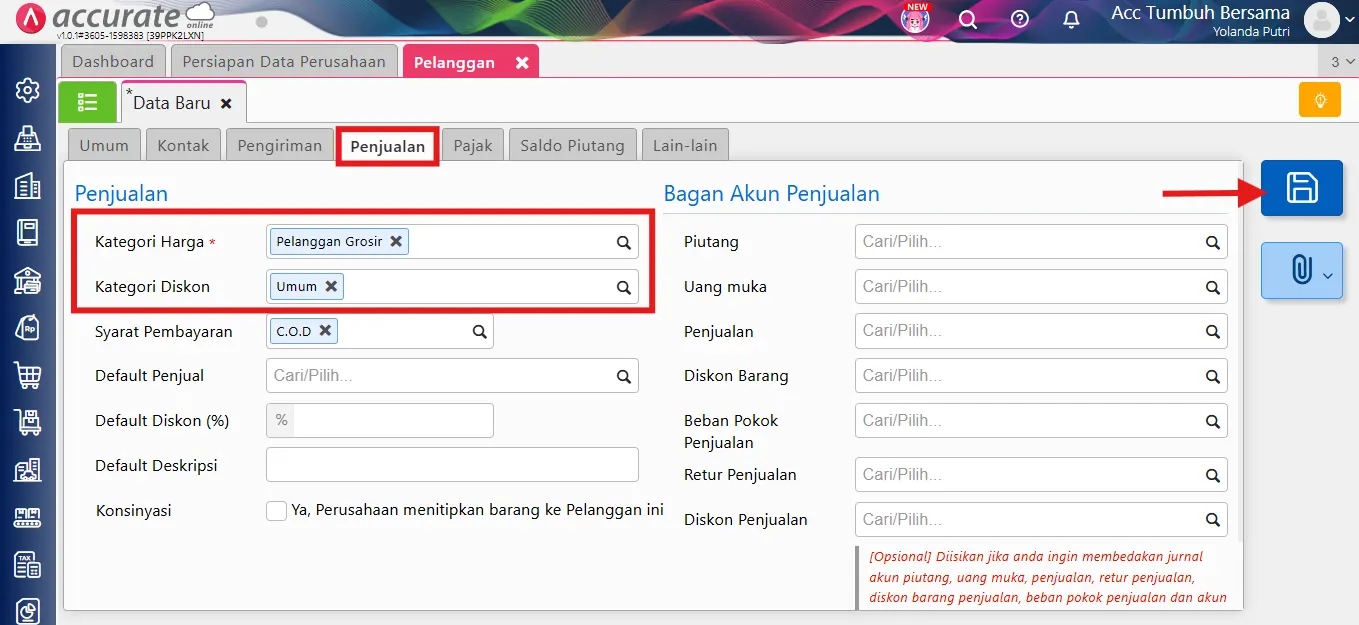The width and height of the screenshot is (1359, 625).
Task: Open the notification bell
Action: coord(1070,18)
